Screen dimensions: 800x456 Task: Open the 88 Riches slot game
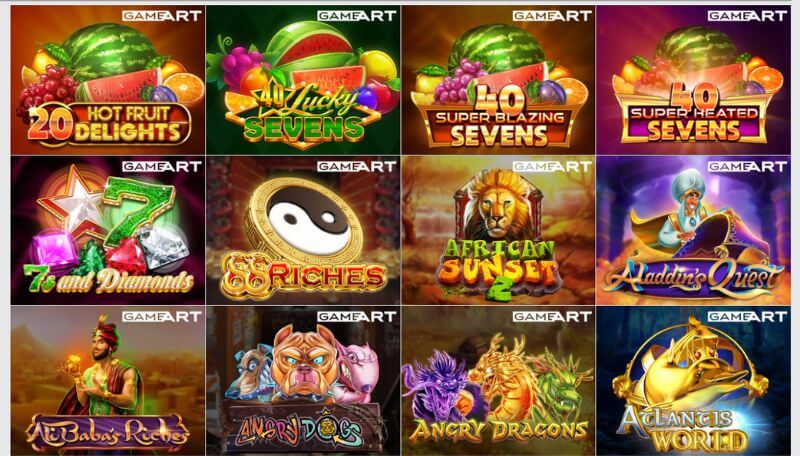click(x=303, y=230)
